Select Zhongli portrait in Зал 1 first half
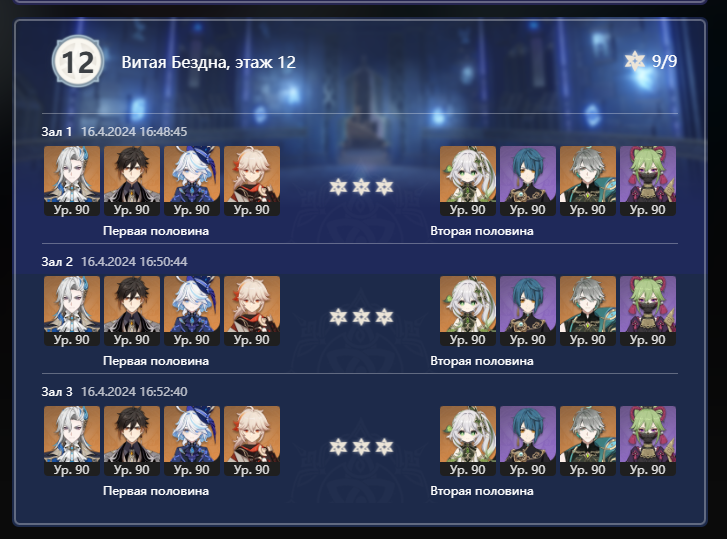Screen dimensions: 727x539 coord(132,181)
